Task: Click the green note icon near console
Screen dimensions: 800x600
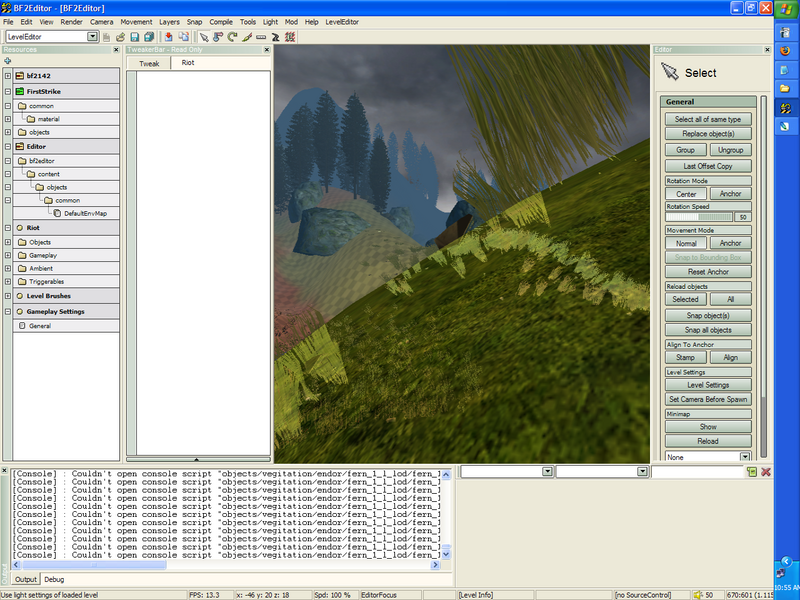Action: point(752,472)
